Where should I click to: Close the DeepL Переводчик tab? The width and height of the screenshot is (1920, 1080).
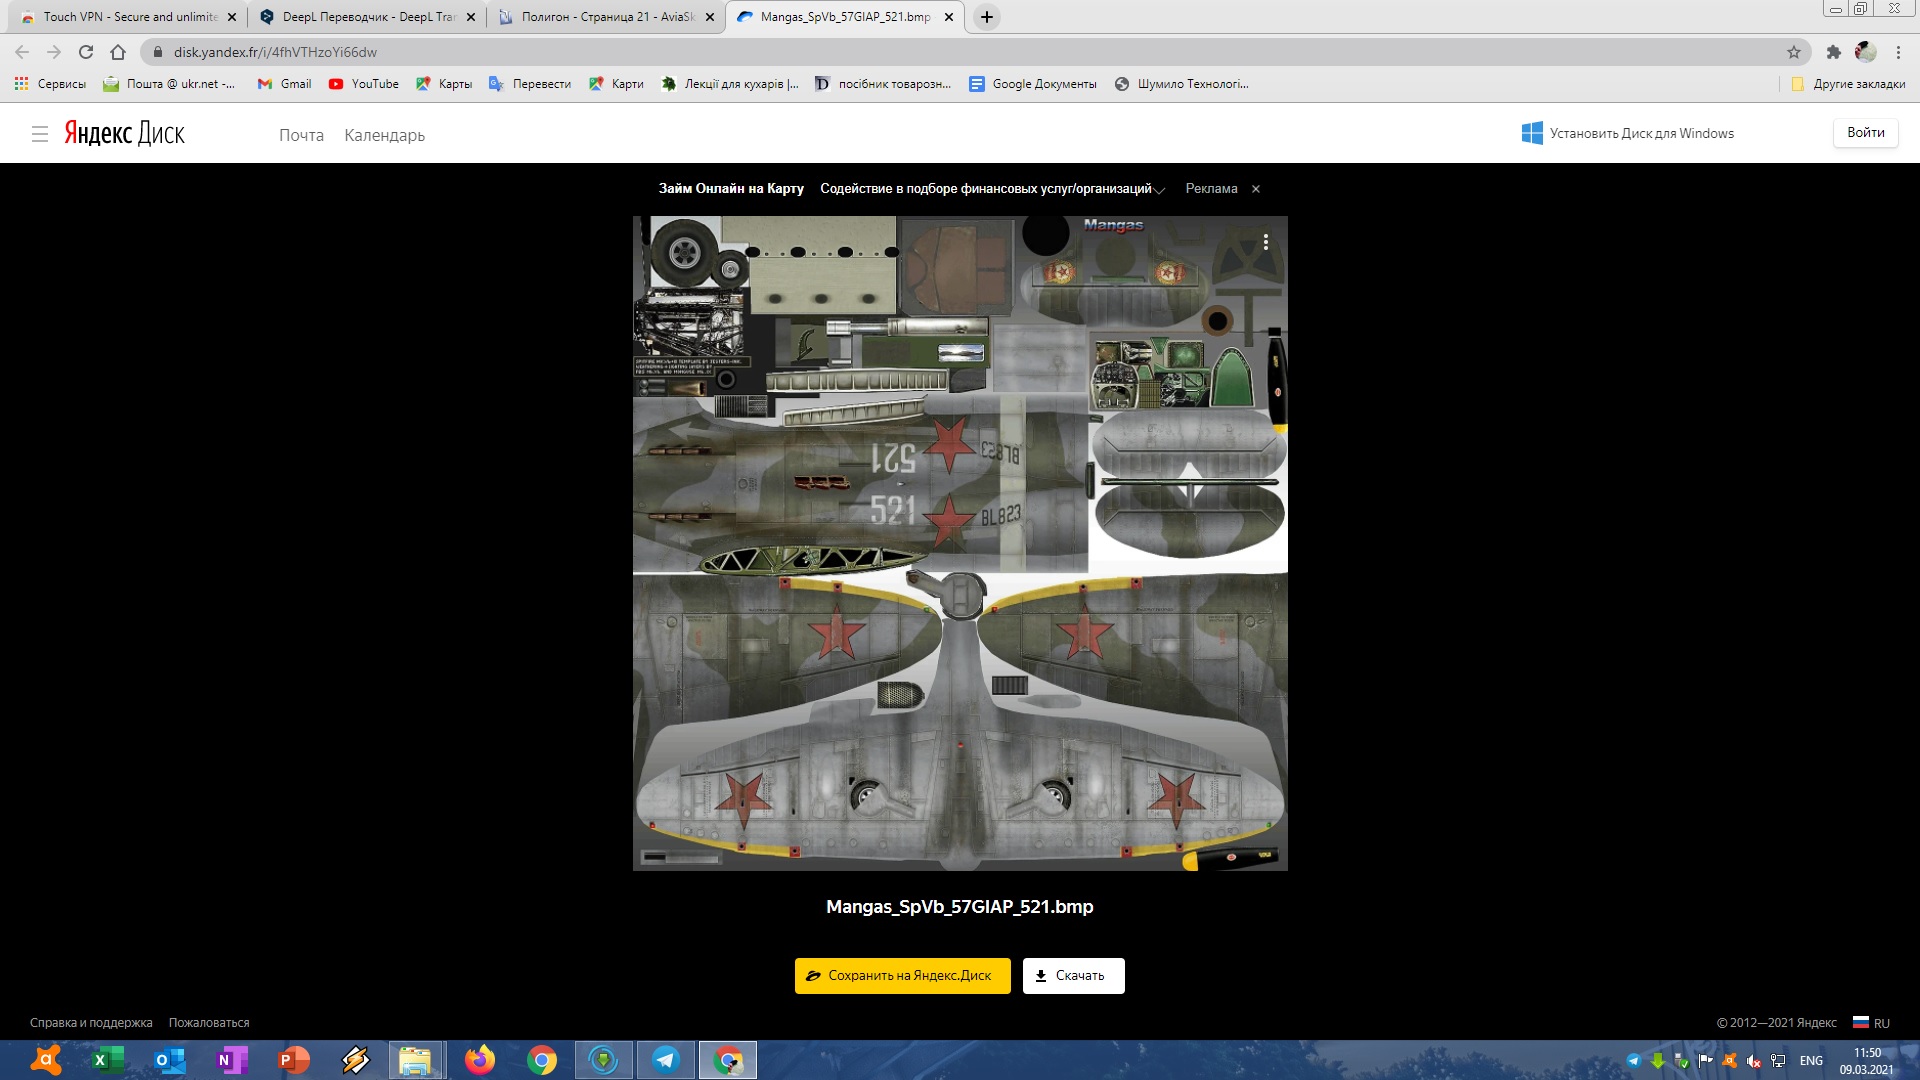pyautogui.click(x=471, y=17)
